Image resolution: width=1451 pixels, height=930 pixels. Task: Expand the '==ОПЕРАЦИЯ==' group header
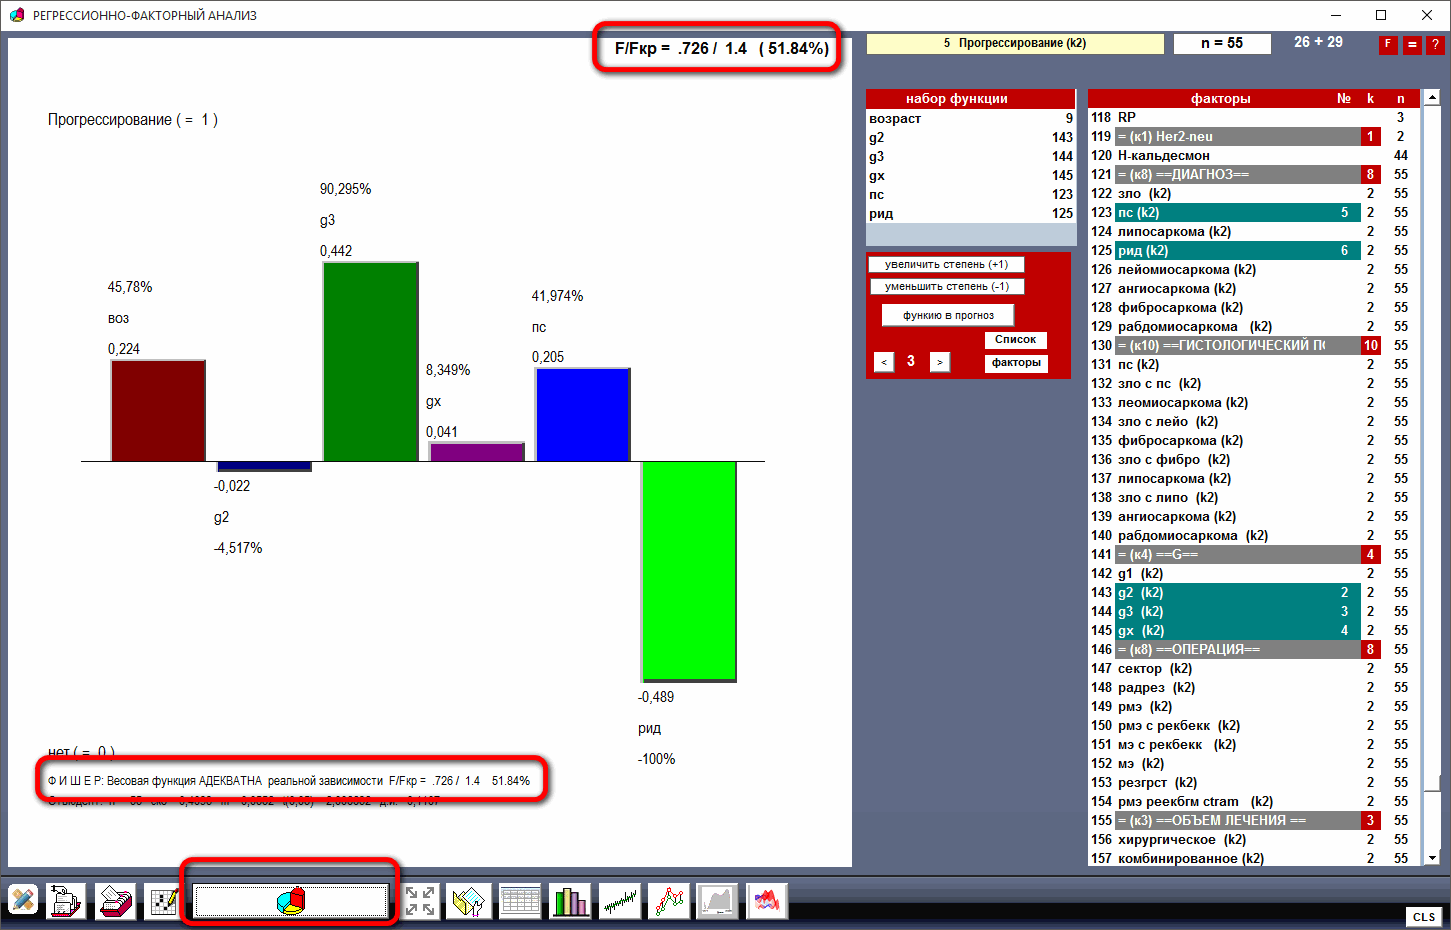tap(1237, 649)
